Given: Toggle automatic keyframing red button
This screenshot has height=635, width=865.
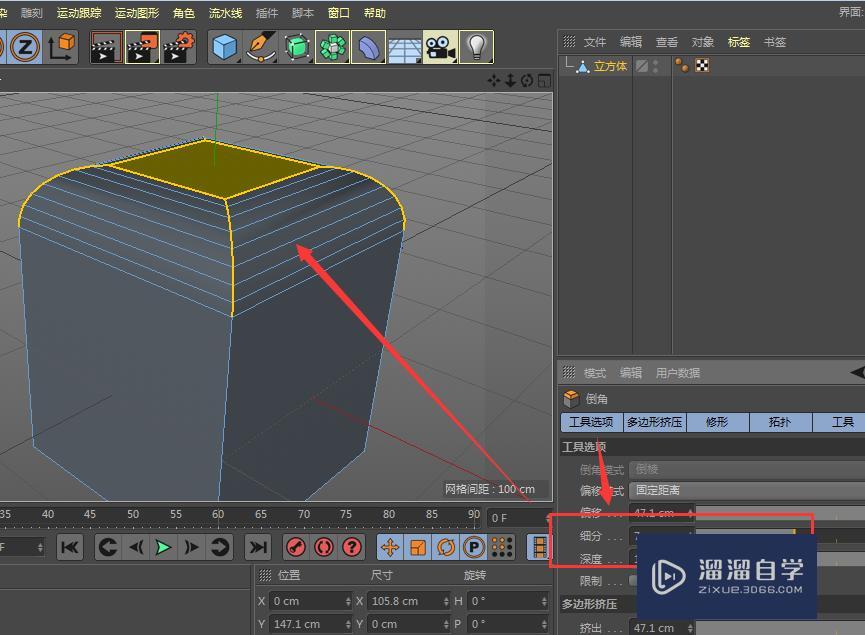Looking at the screenshot, I should 324,547.
